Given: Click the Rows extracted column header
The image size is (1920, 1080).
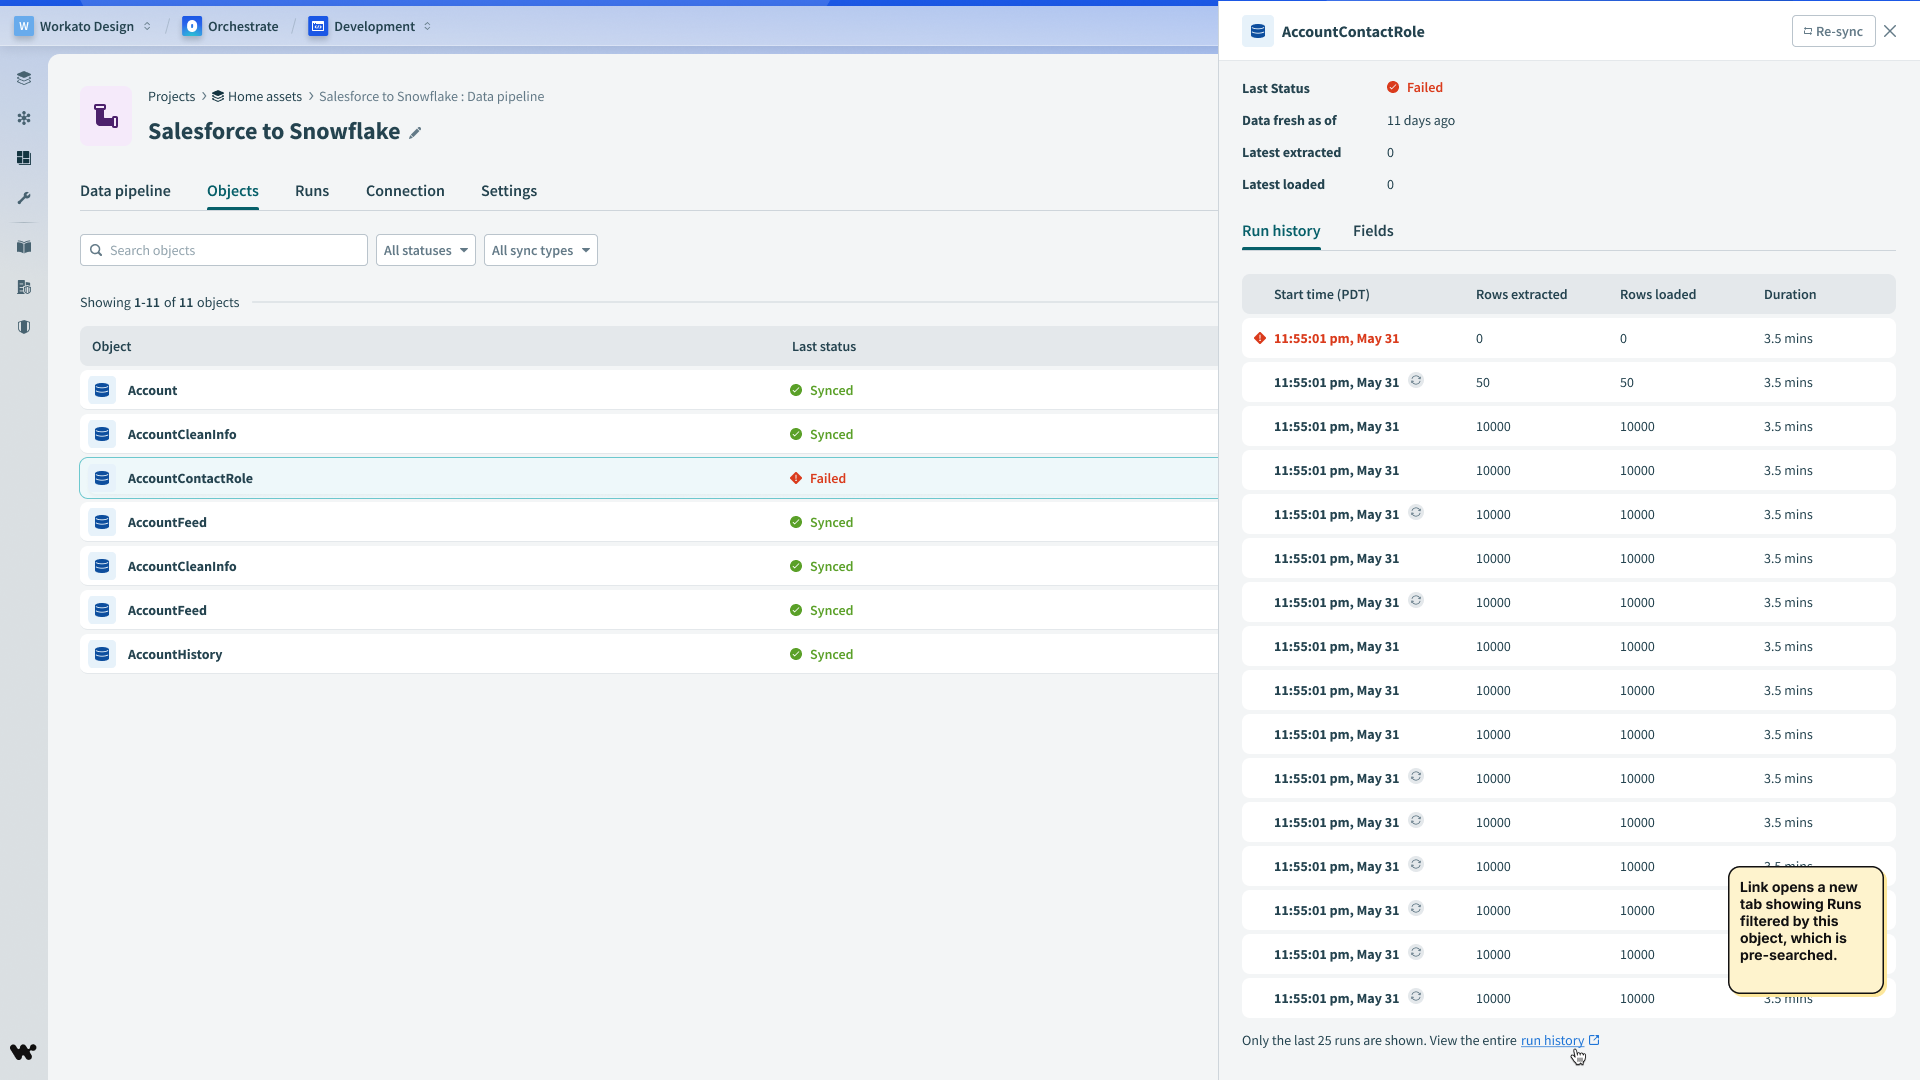Looking at the screenshot, I should pyautogui.click(x=1521, y=294).
